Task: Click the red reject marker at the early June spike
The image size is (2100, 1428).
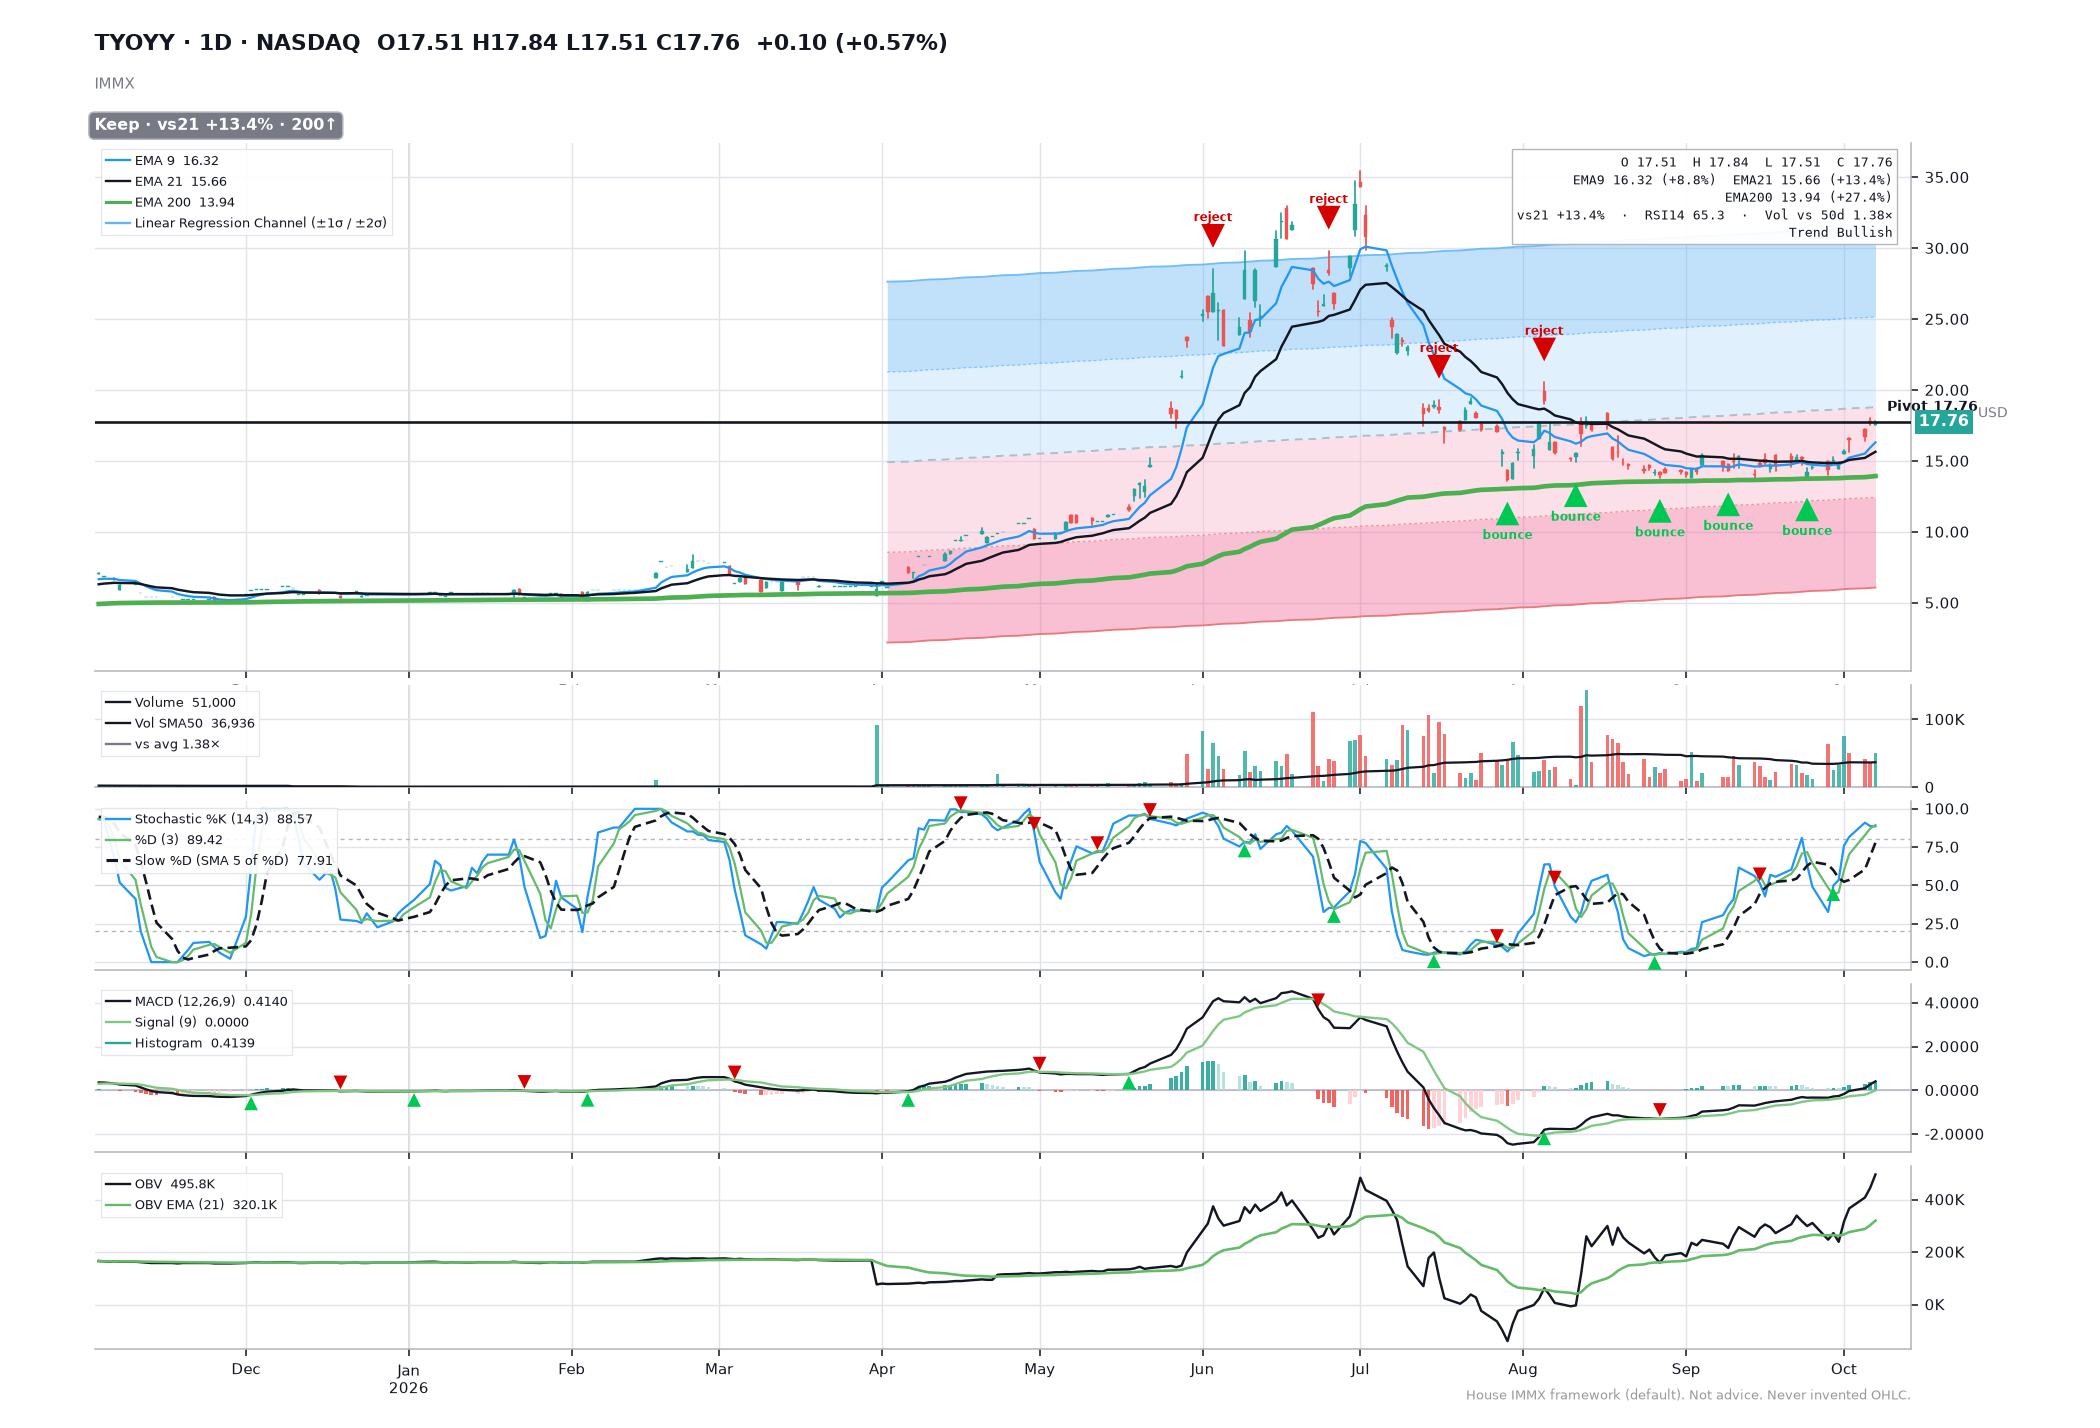Action: (1212, 235)
